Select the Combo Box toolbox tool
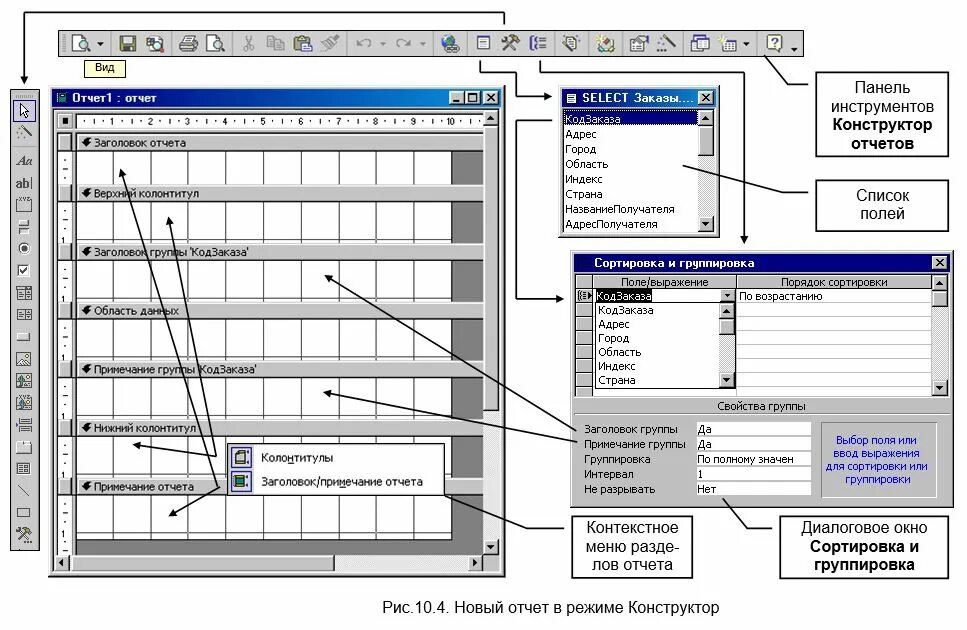The height and width of the screenshot is (630, 967). (x=24, y=293)
